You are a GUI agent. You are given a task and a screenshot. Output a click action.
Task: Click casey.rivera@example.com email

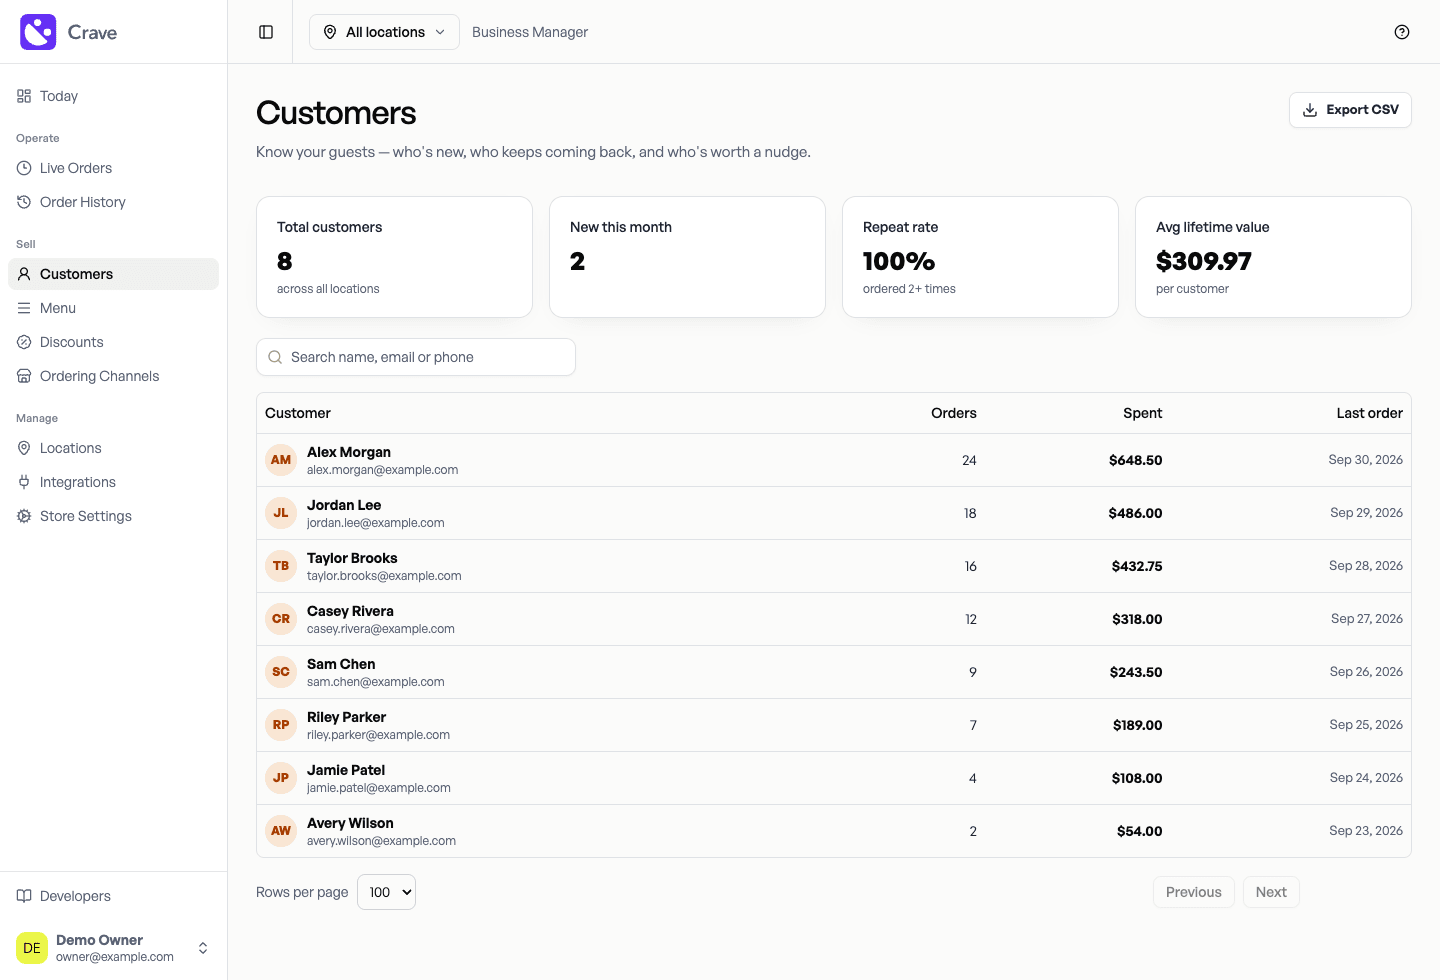coord(381,629)
